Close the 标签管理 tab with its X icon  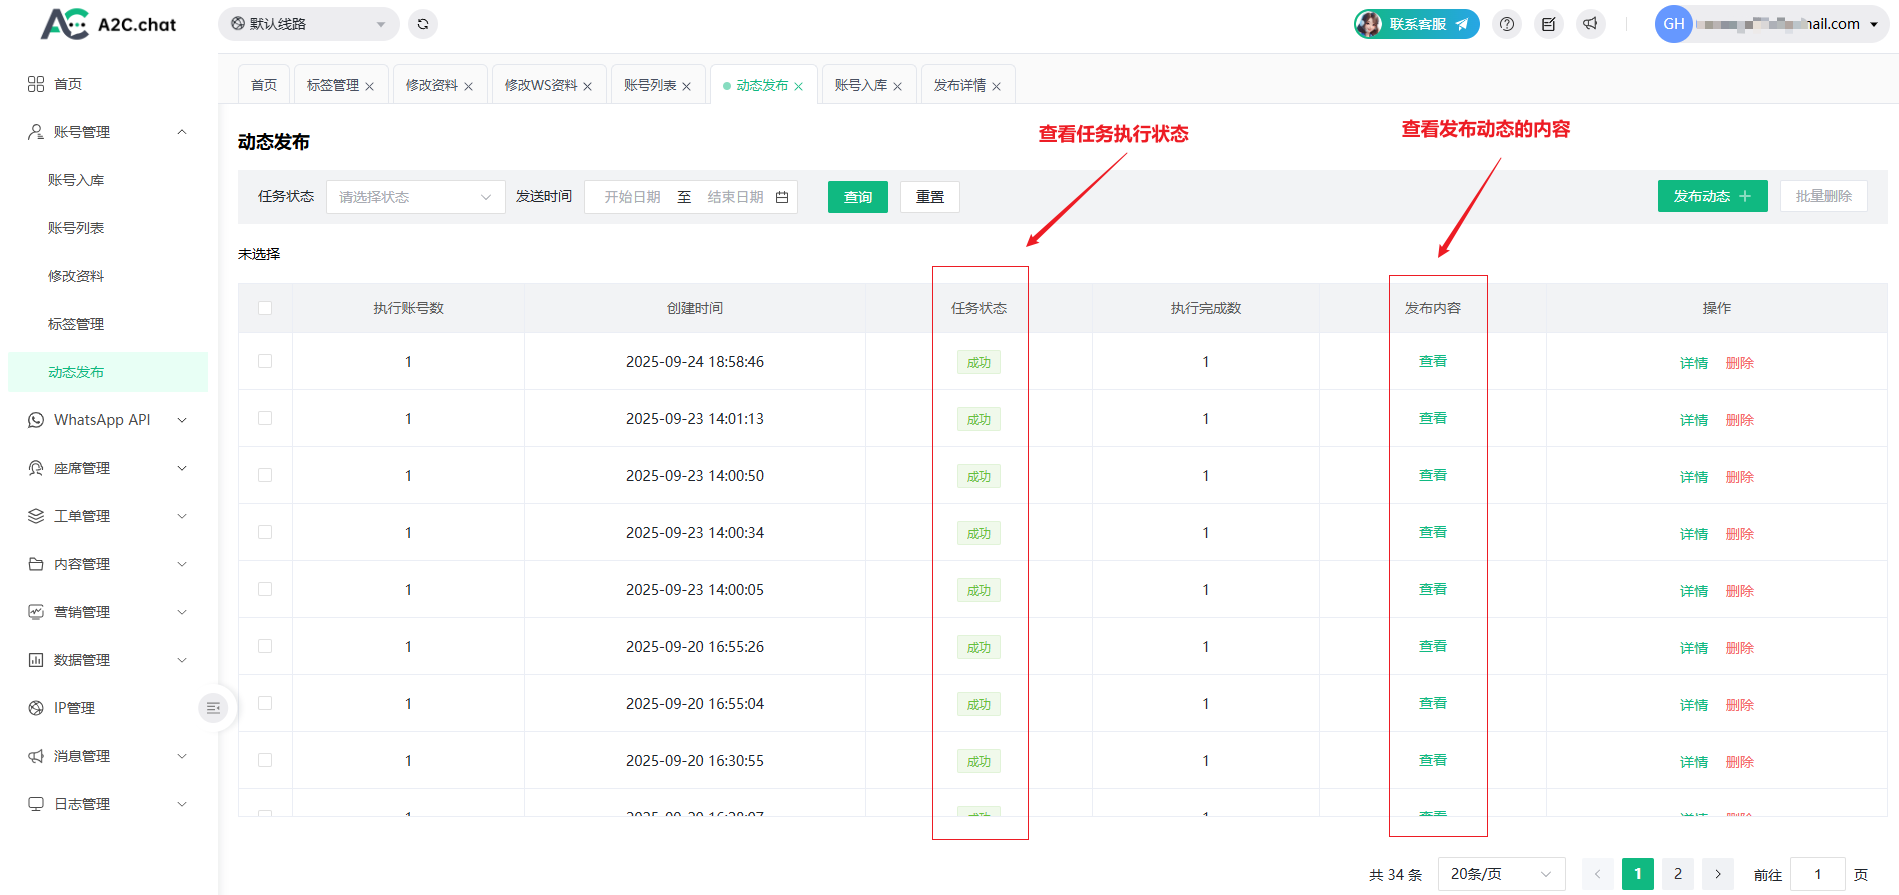click(370, 87)
